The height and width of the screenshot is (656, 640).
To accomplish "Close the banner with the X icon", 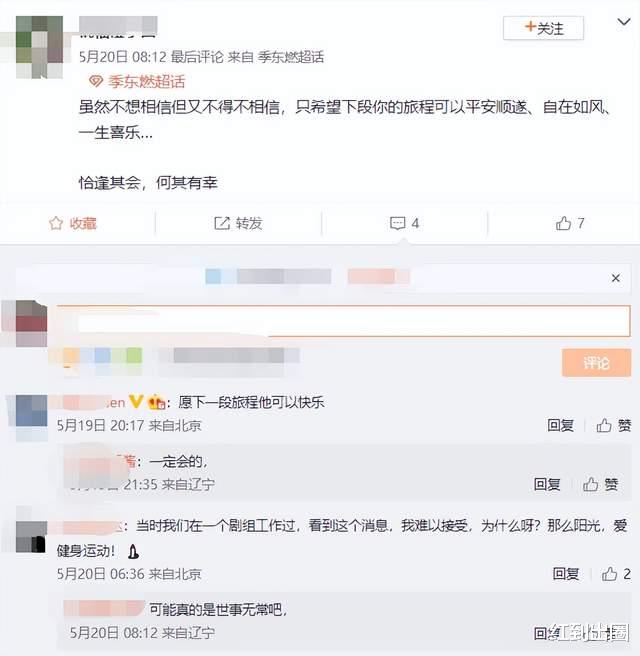I will click(x=616, y=278).
